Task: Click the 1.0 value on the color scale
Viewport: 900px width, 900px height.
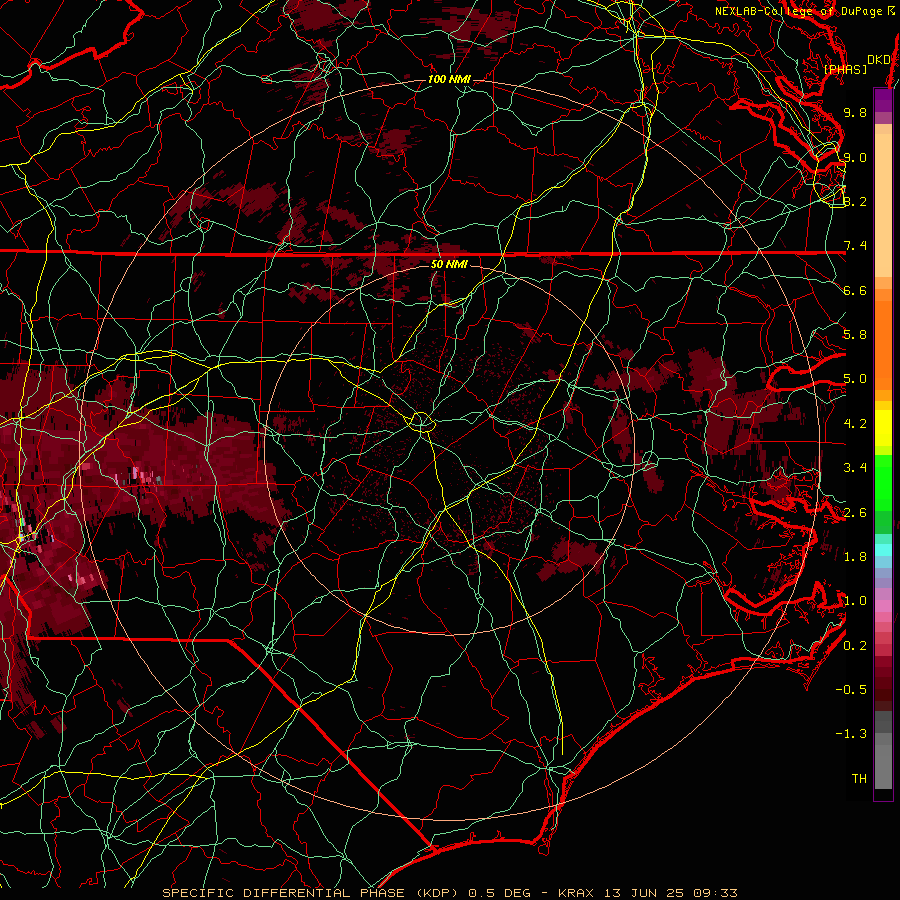Action: (855, 601)
